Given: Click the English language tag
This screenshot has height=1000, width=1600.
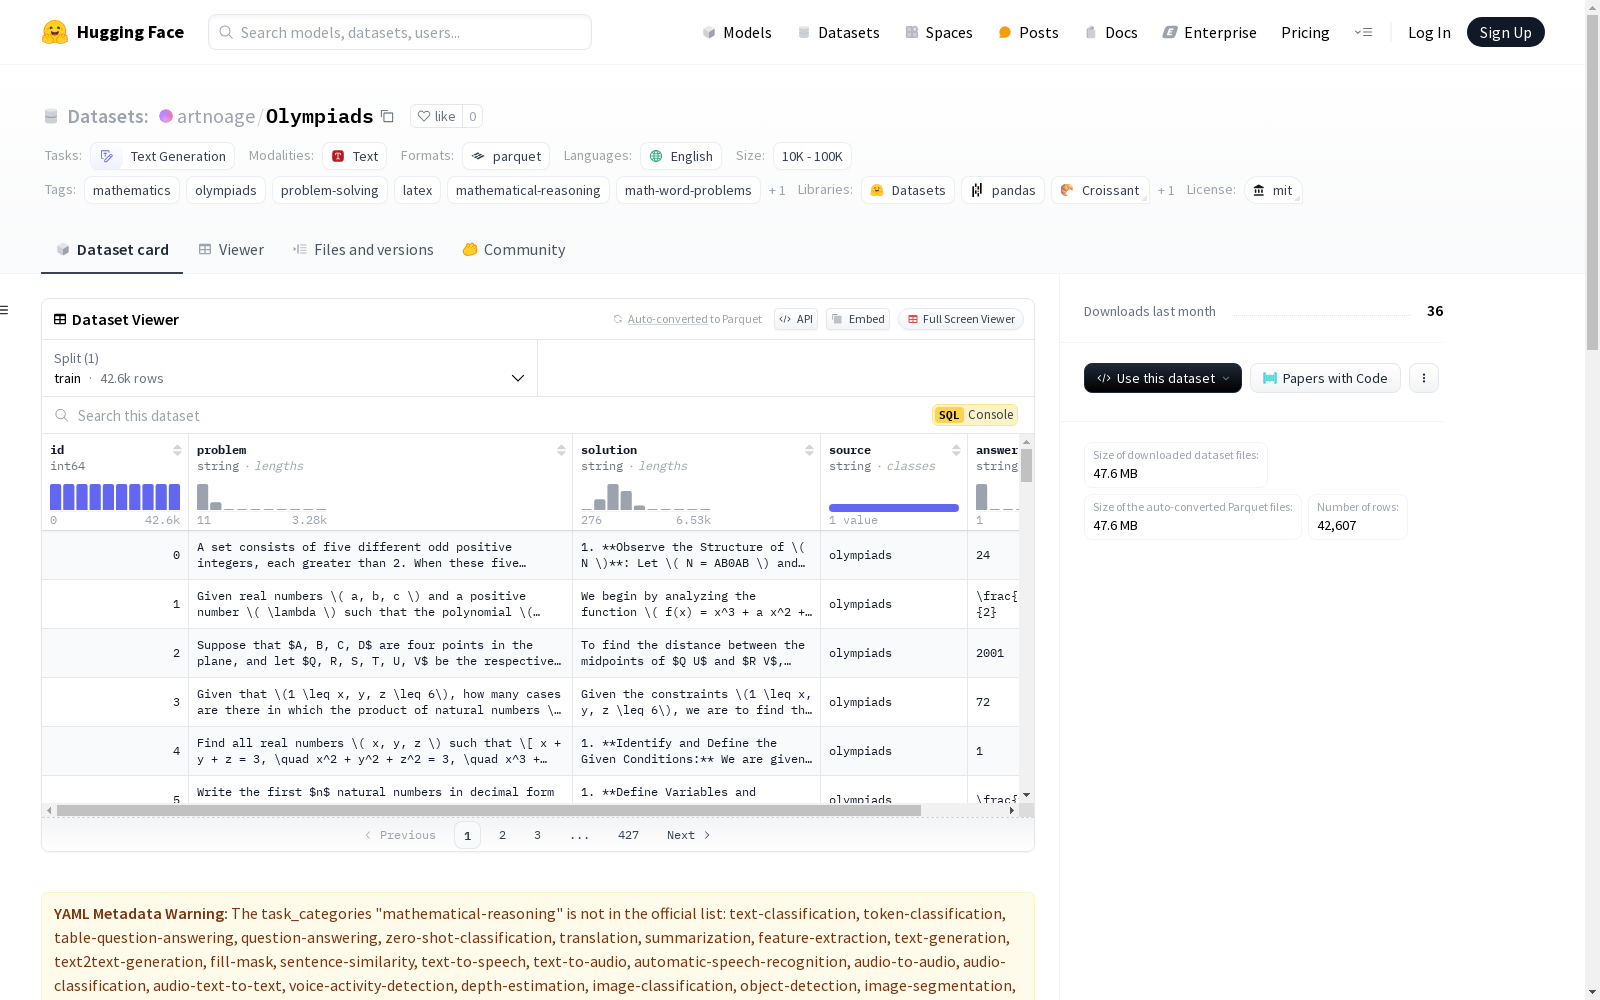Looking at the screenshot, I should pos(681,156).
